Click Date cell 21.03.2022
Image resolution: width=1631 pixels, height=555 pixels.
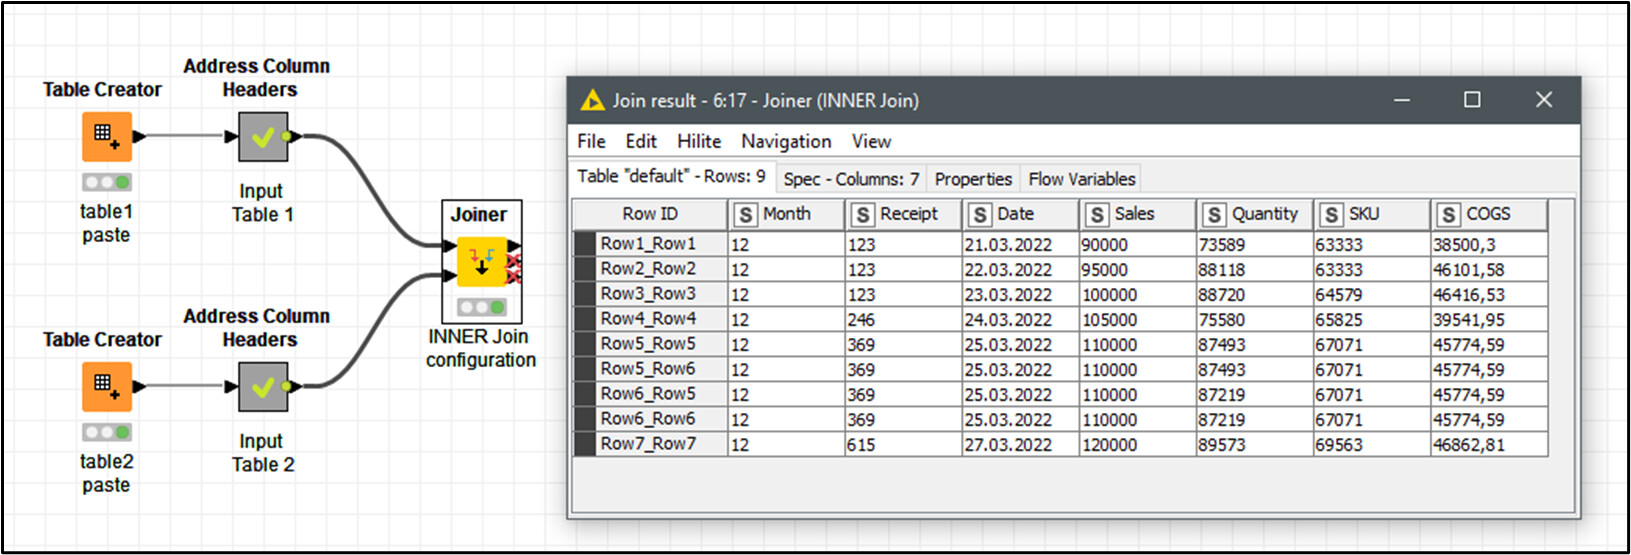point(1020,244)
